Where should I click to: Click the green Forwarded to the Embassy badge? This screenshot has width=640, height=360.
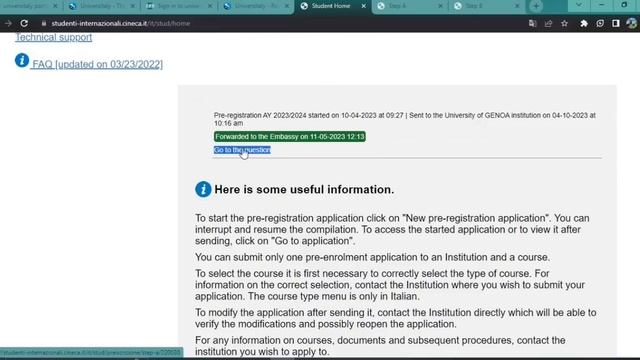click(x=290, y=137)
